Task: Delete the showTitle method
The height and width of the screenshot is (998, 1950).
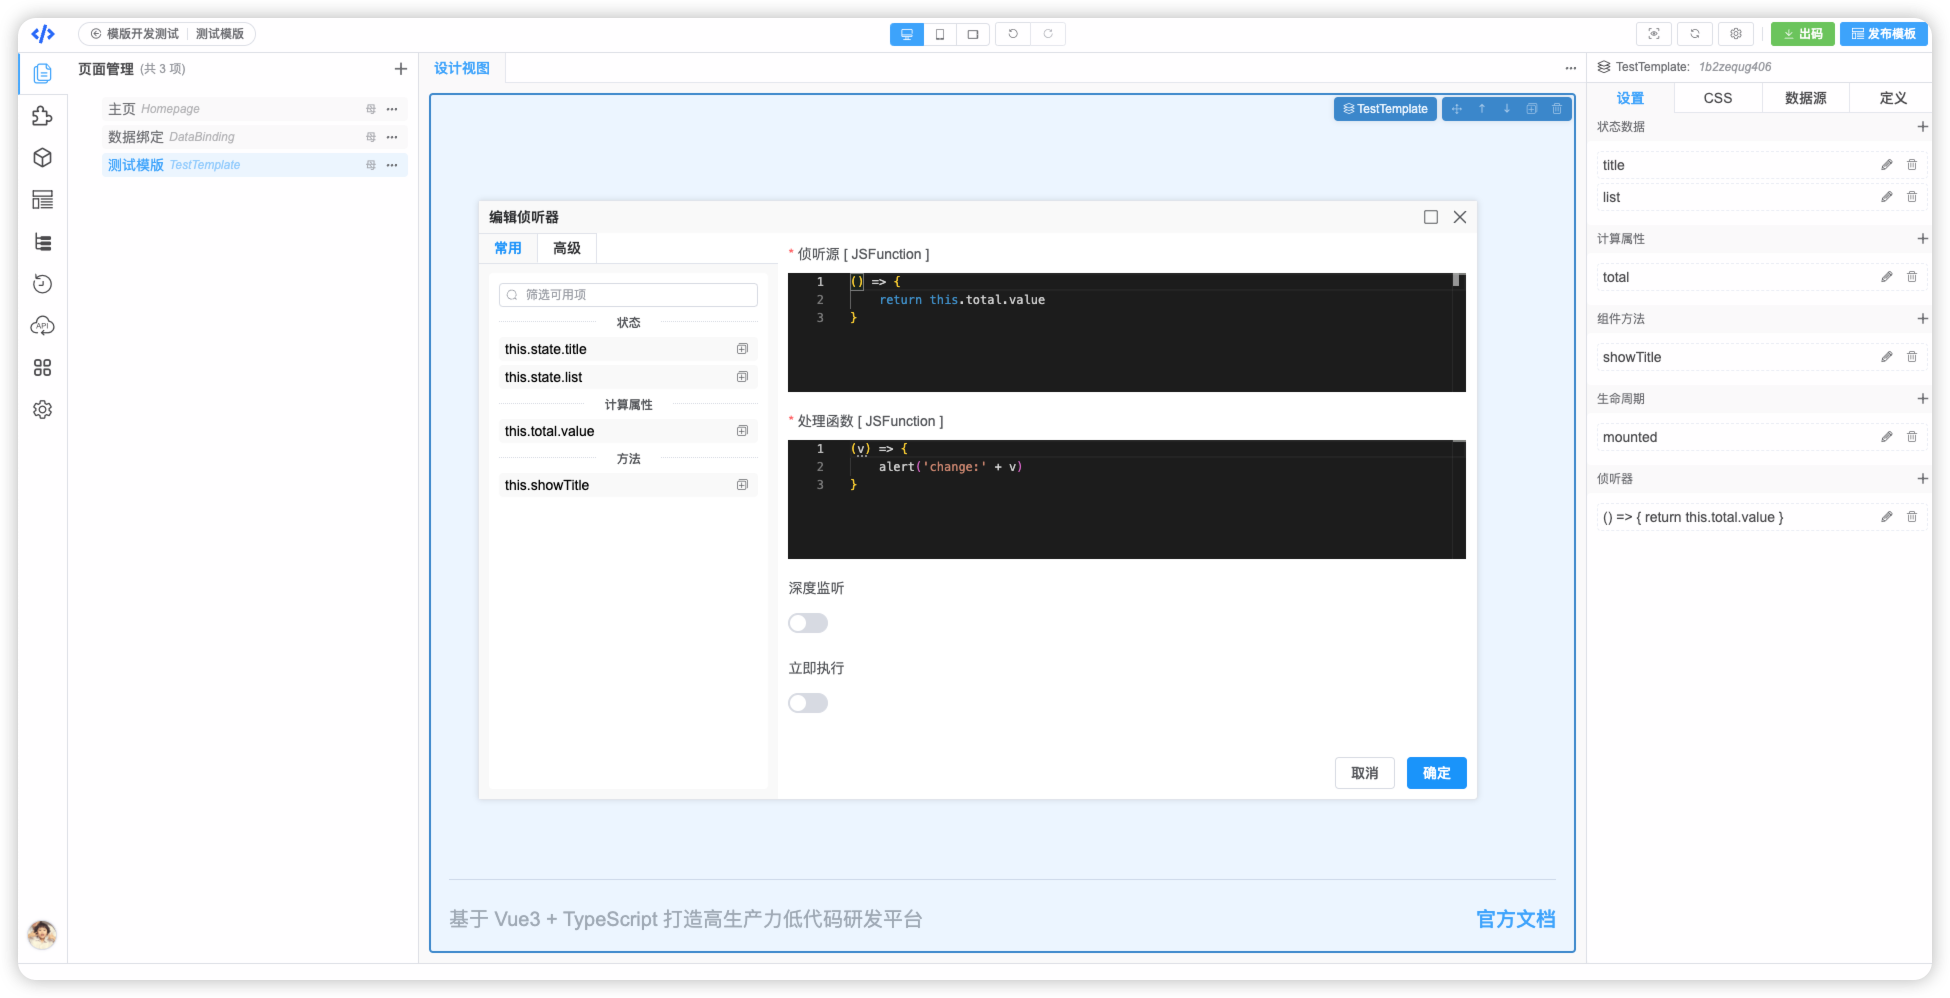Action: pyautogui.click(x=1912, y=357)
